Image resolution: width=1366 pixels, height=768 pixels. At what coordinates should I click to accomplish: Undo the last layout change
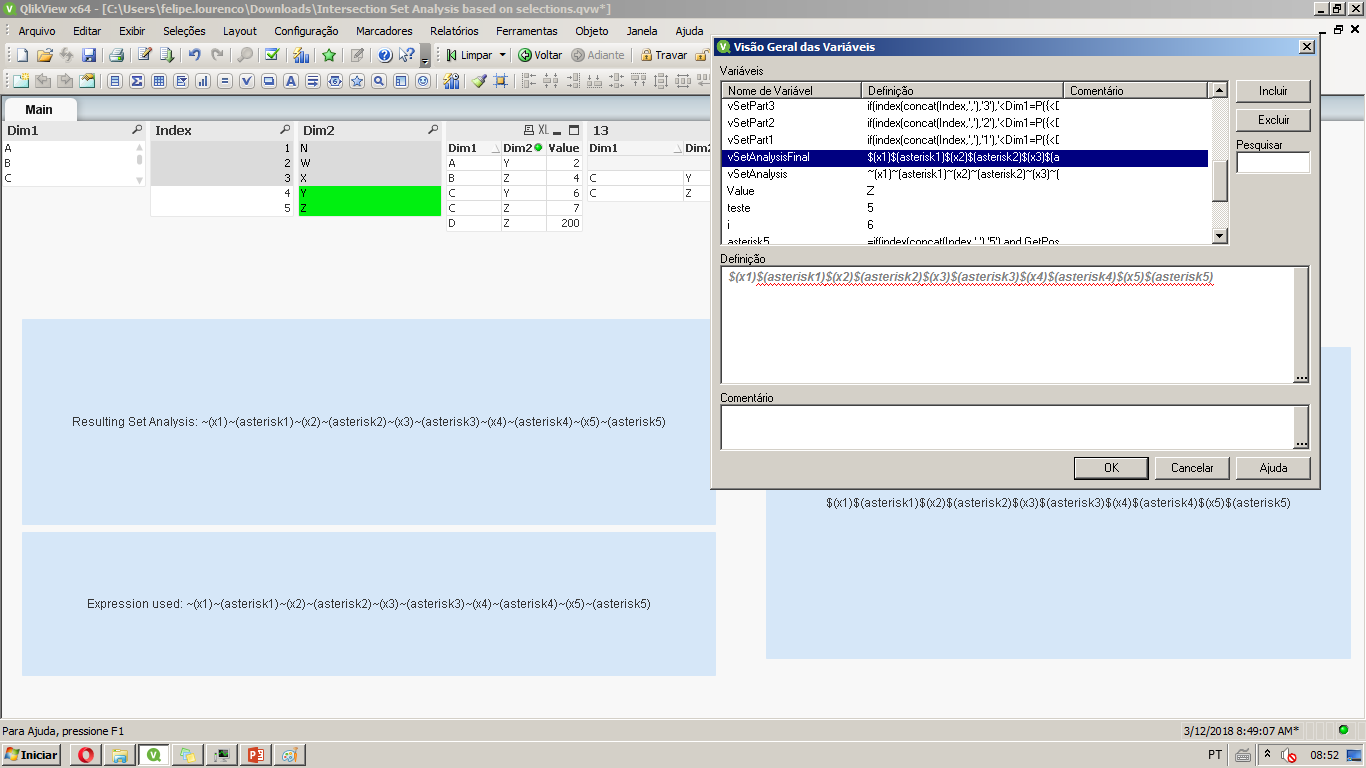[x=194, y=55]
